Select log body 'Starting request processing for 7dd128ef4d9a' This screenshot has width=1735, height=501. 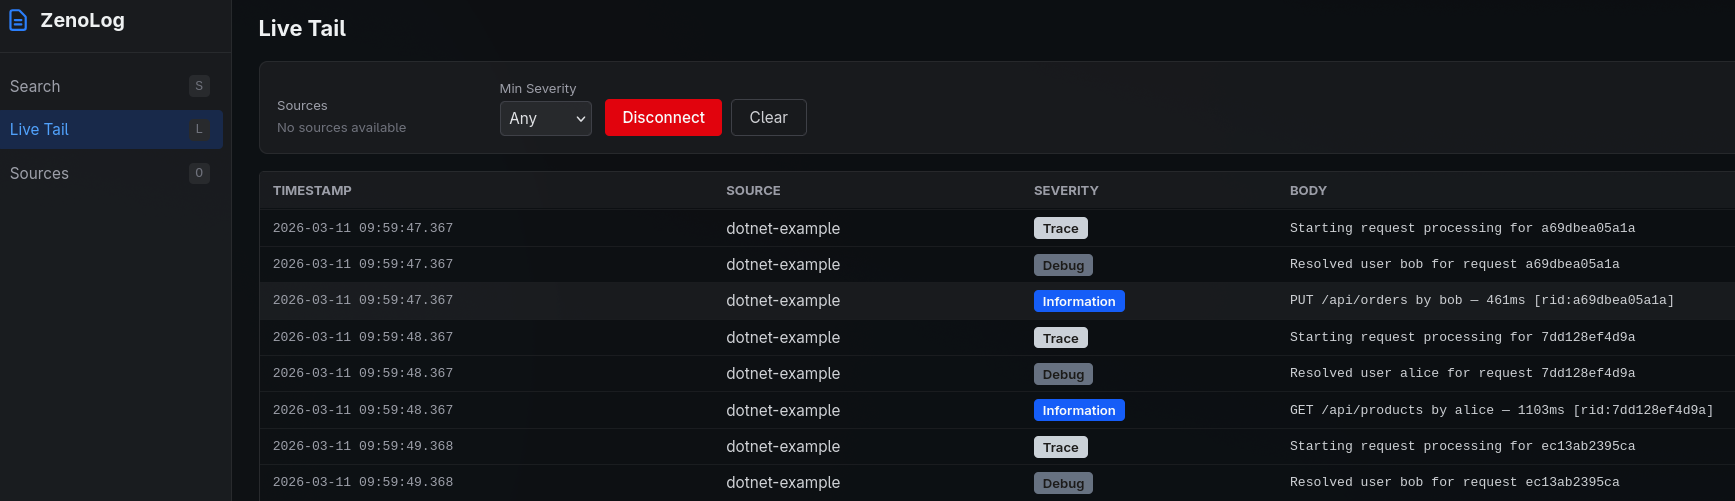[x=1462, y=337]
